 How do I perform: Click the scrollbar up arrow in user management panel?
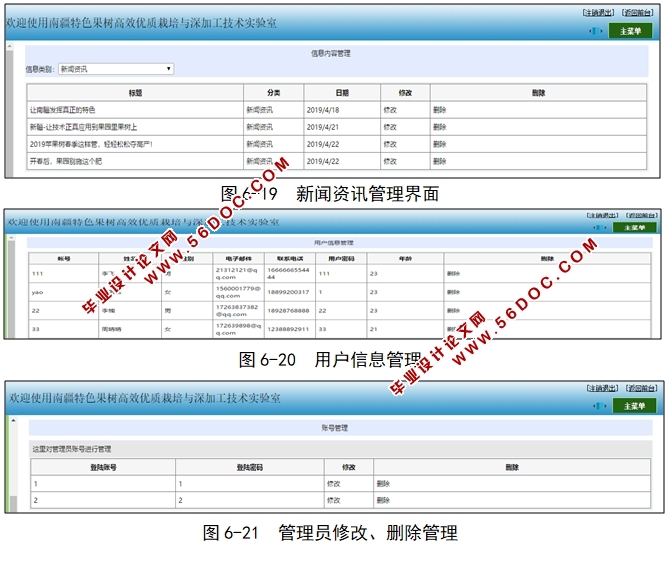point(11,238)
